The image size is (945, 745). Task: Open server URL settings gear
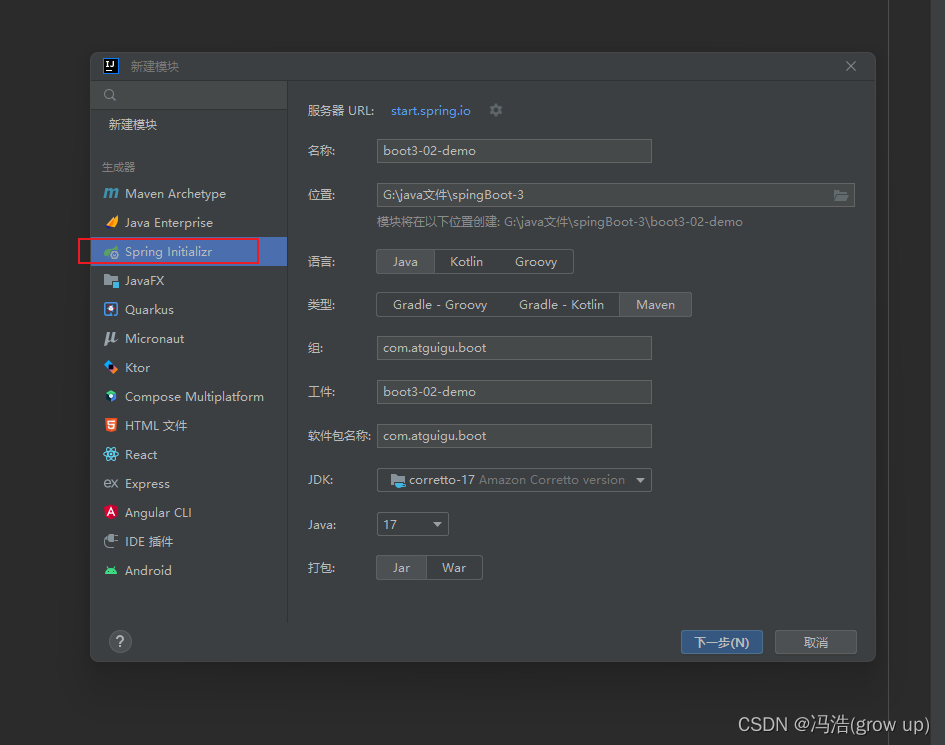pyautogui.click(x=496, y=110)
